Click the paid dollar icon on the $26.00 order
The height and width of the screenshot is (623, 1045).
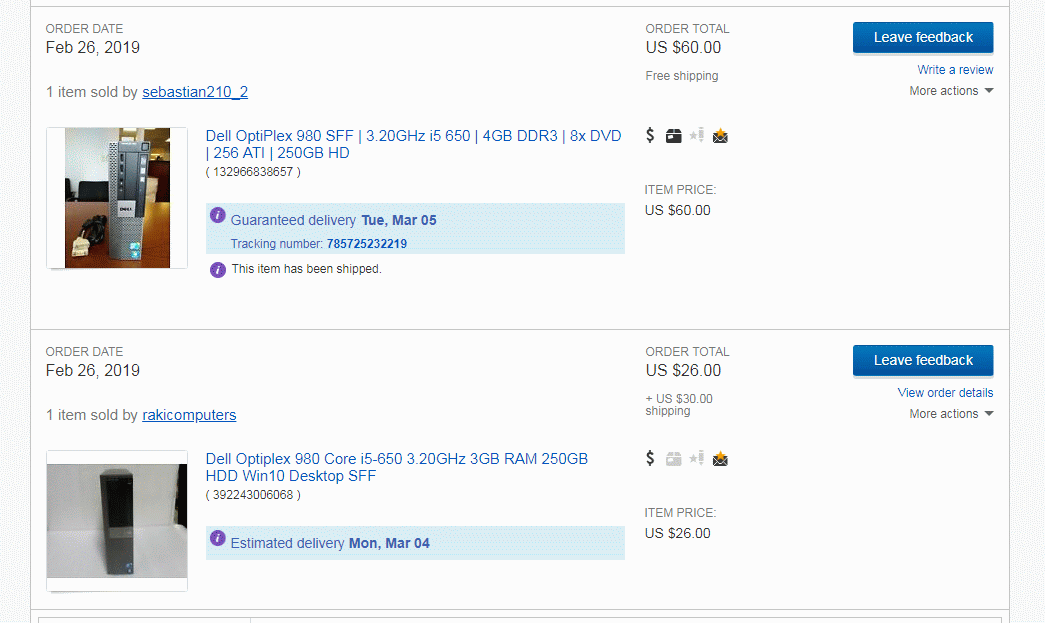(x=650, y=458)
